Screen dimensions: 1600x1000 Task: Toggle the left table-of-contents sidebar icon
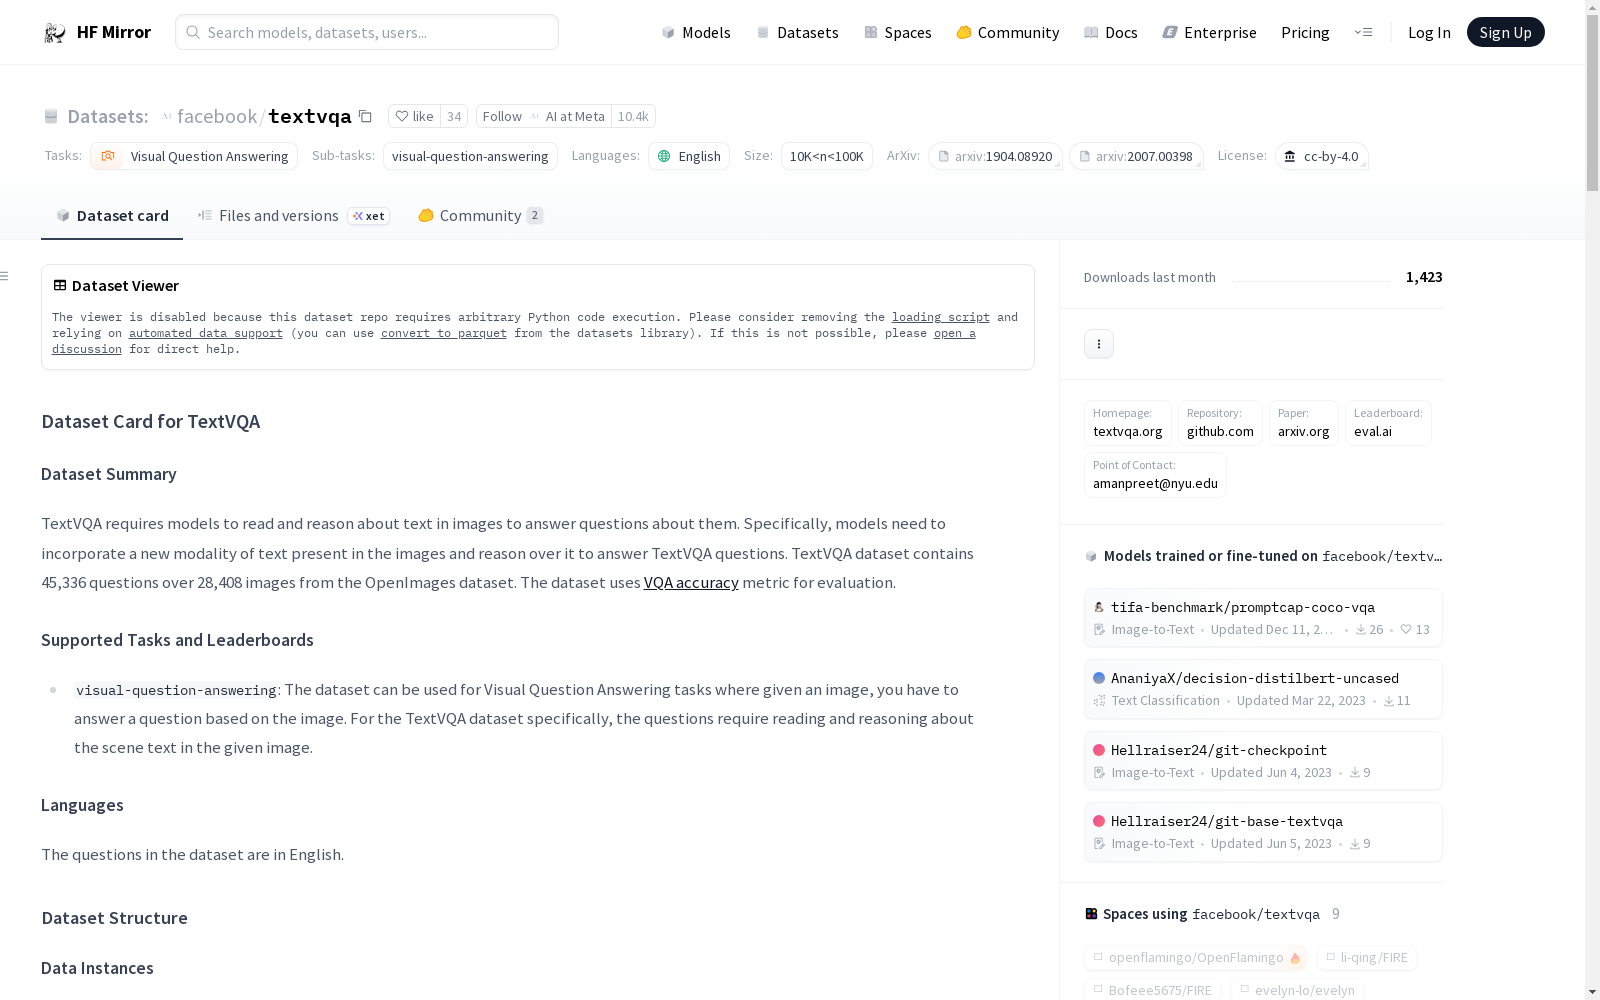[5, 276]
